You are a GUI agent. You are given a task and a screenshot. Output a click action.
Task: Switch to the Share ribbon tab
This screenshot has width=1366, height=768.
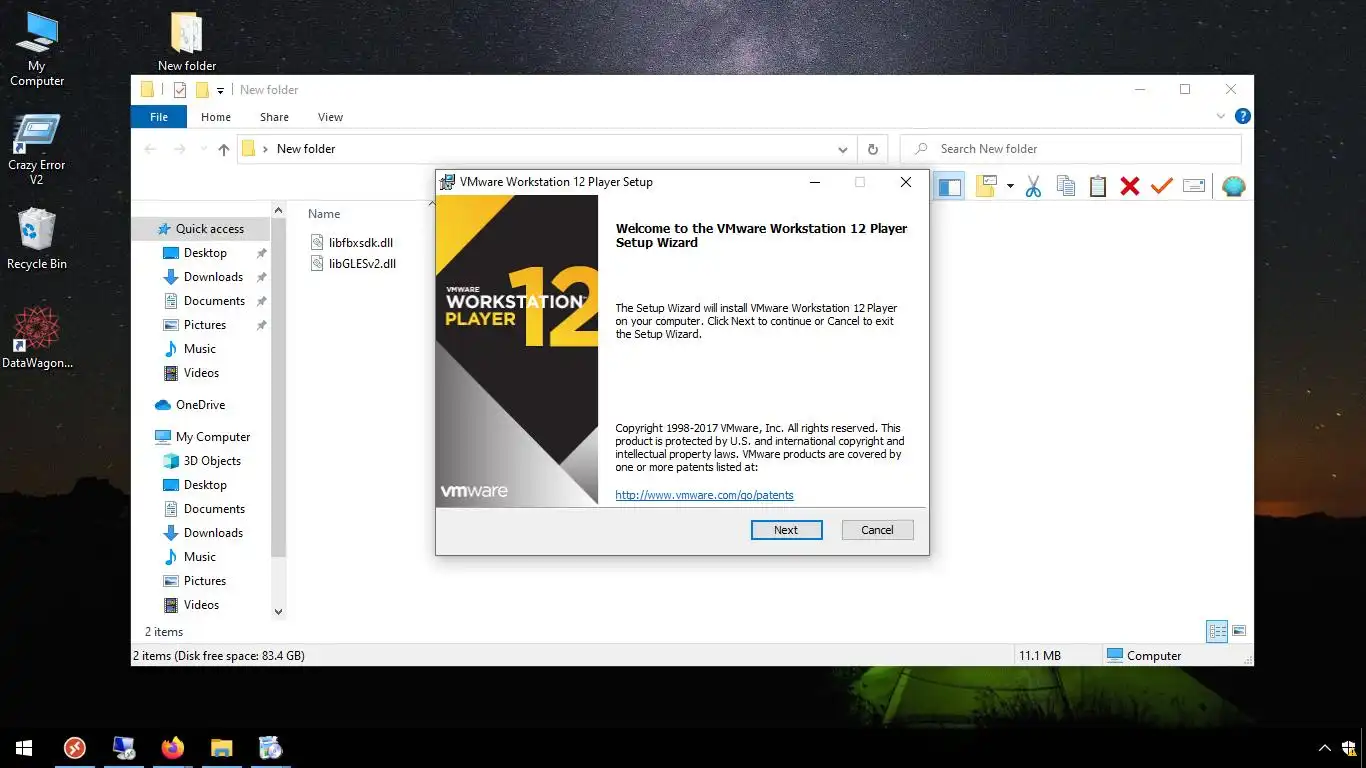(x=274, y=117)
